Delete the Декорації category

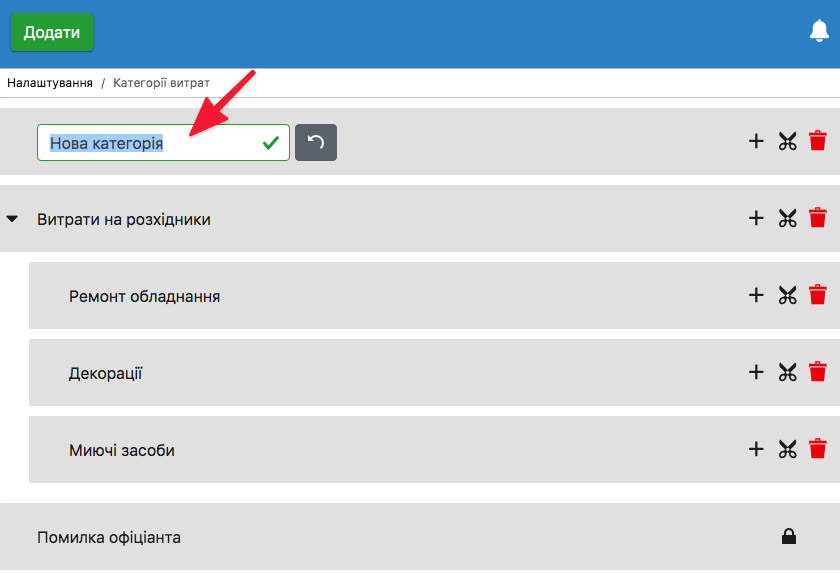pyautogui.click(x=818, y=372)
